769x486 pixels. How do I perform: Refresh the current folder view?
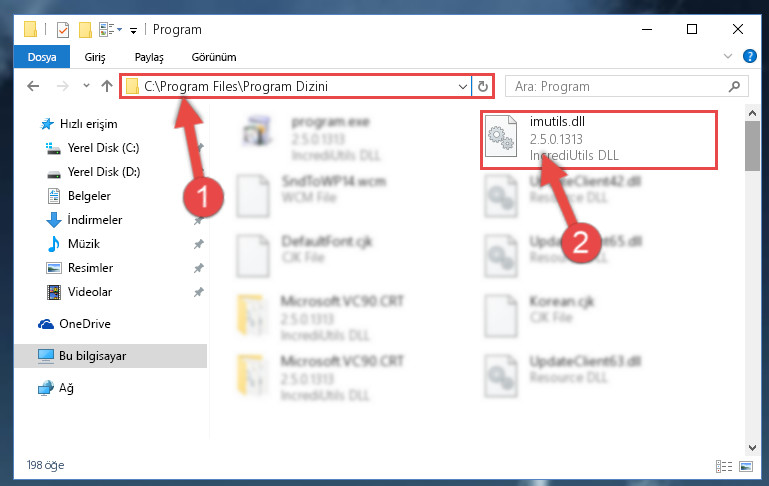483,86
